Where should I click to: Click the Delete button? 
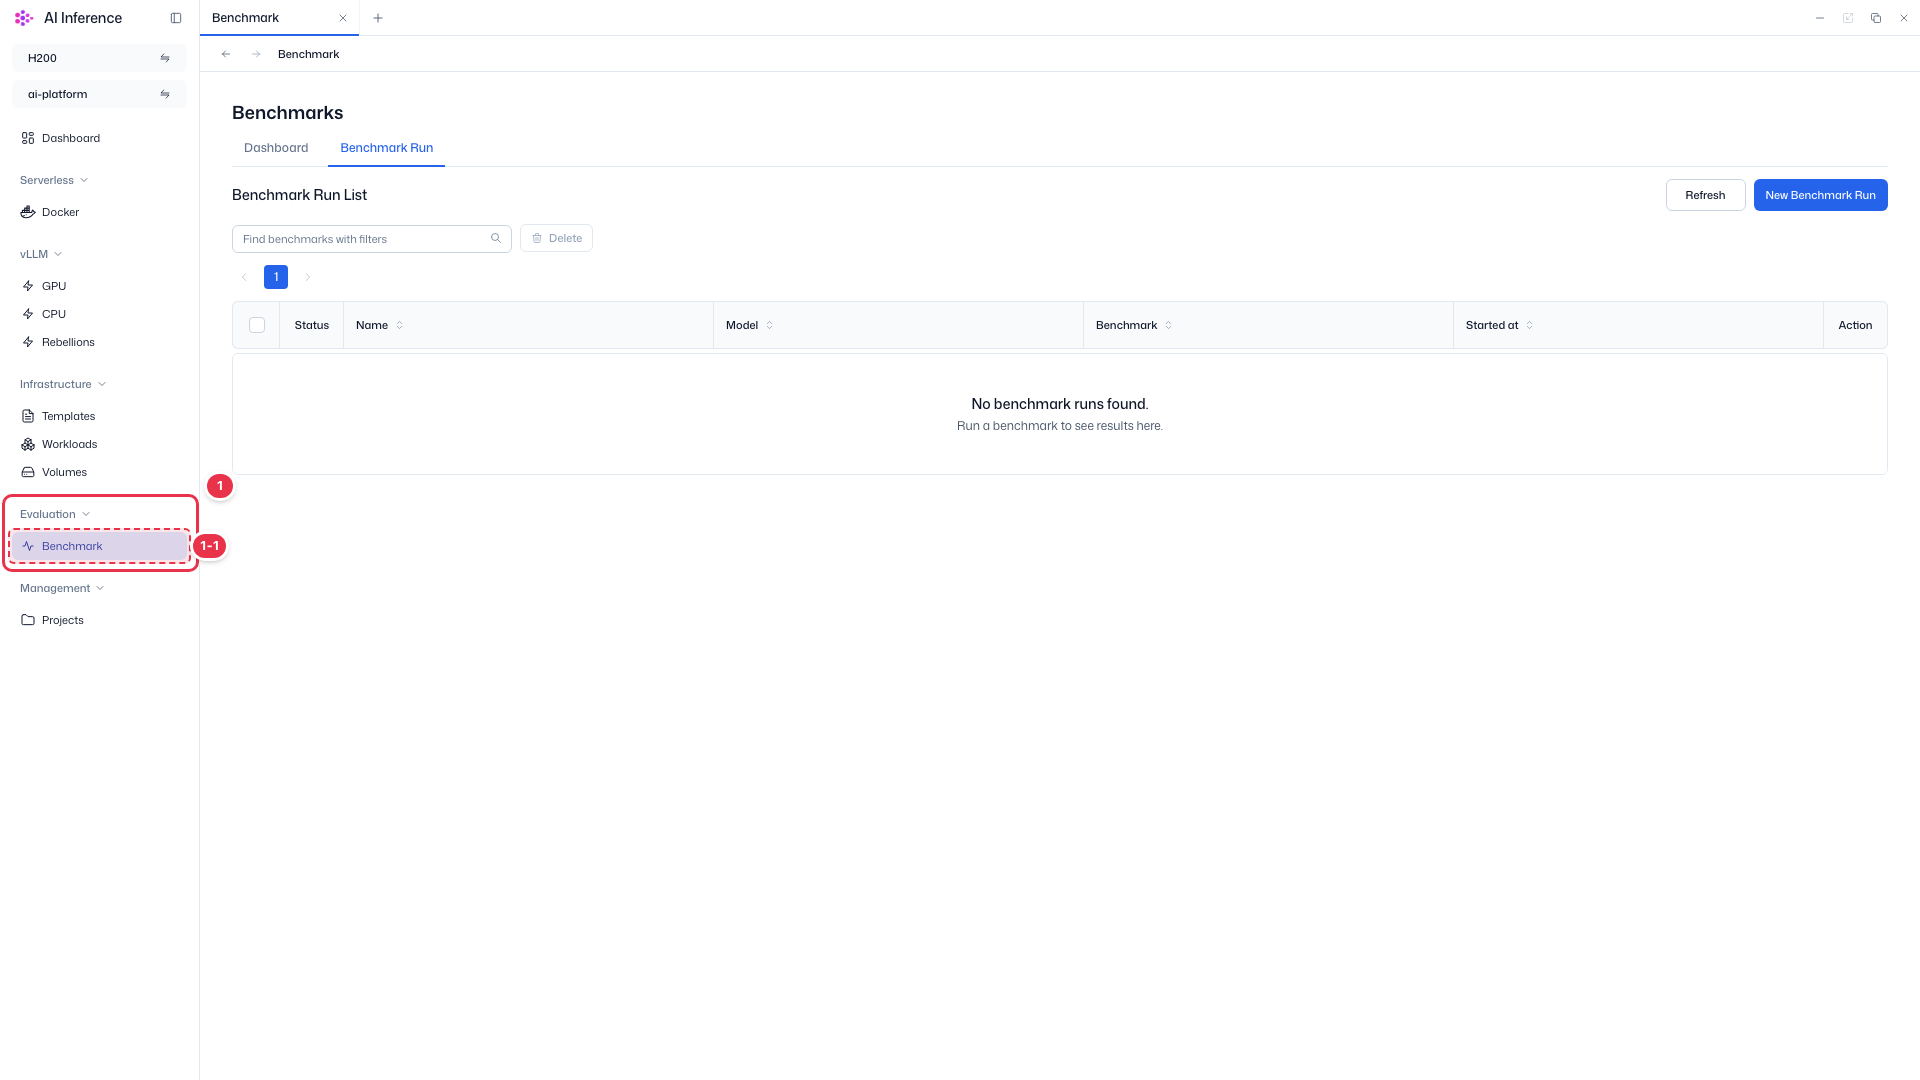(556, 238)
